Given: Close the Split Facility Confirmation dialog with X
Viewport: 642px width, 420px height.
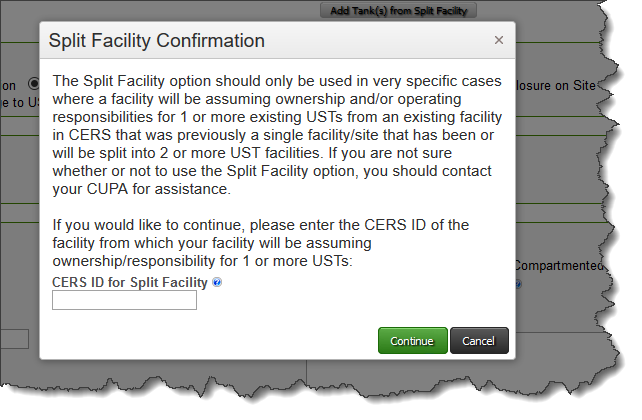Looking at the screenshot, I should point(498,40).
